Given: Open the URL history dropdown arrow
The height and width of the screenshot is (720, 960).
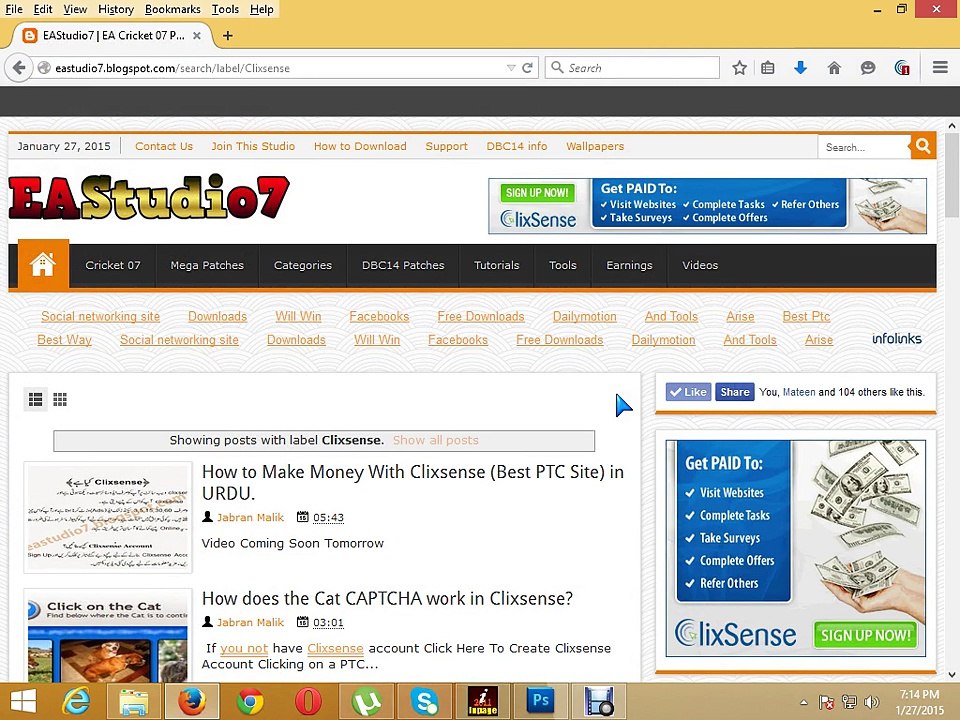Looking at the screenshot, I should click(x=511, y=68).
